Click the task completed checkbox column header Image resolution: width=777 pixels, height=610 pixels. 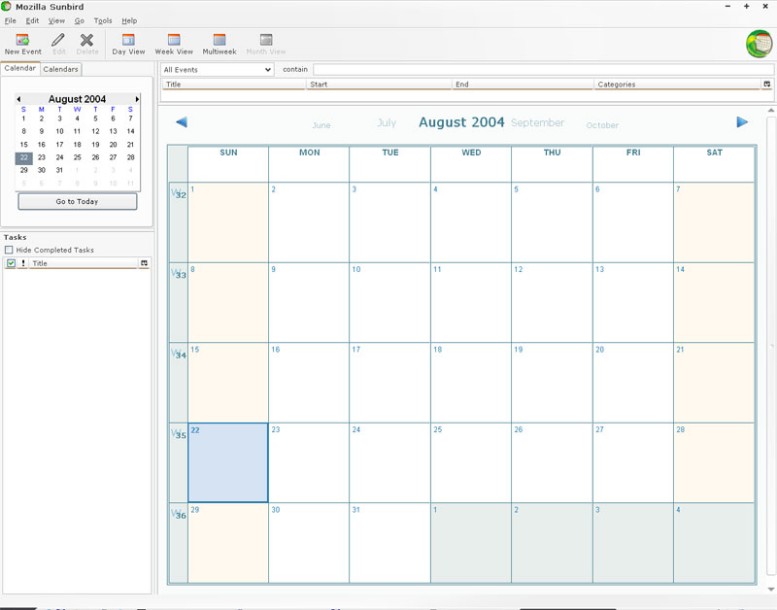[11, 263]
